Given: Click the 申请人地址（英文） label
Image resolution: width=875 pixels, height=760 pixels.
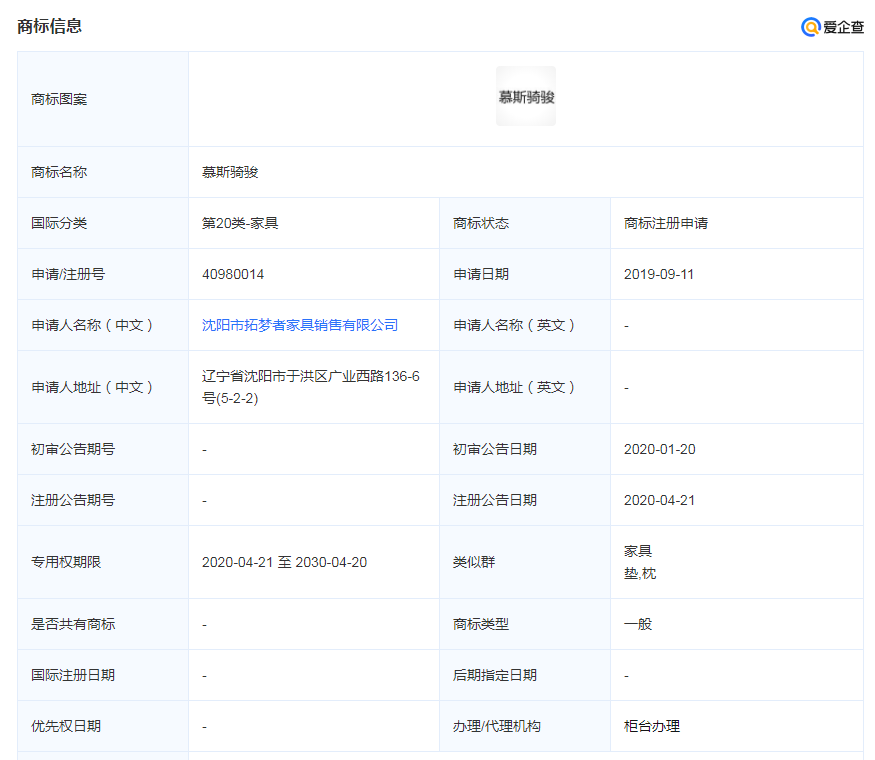Looking at the screenshot, I should click(x=514, y=387).
